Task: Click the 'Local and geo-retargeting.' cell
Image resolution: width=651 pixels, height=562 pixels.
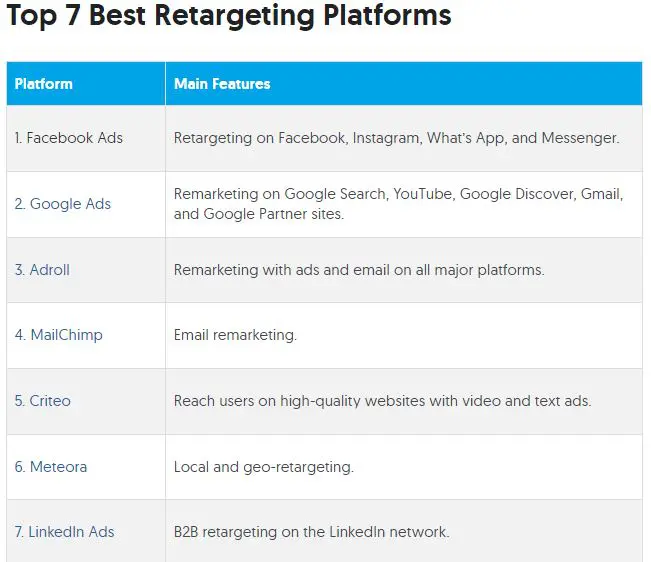Action: tap(404, 467)
